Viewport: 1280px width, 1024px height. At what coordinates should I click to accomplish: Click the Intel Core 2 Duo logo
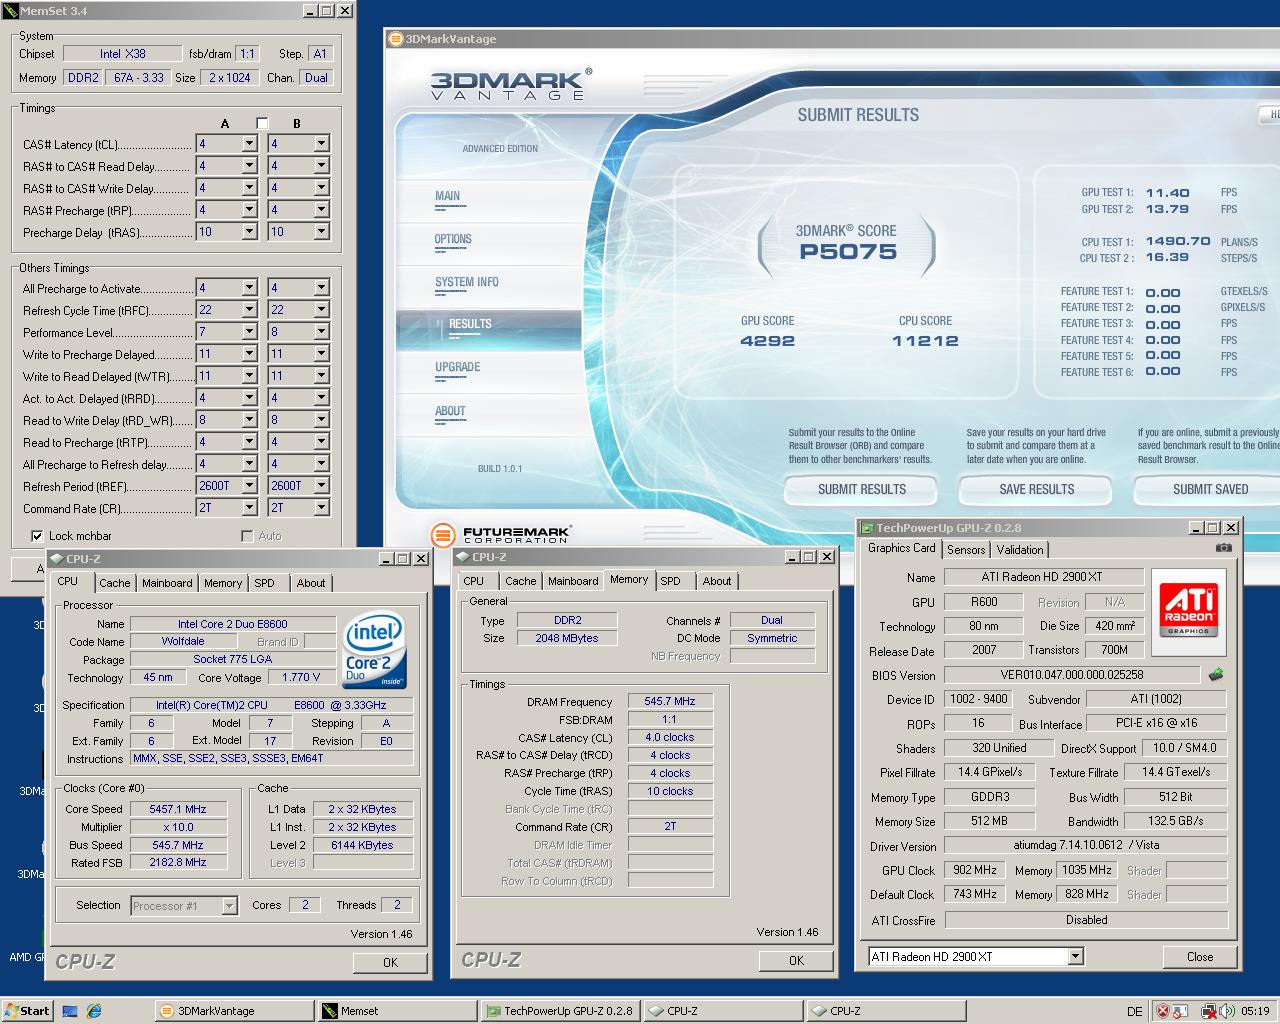coord(374,651)
